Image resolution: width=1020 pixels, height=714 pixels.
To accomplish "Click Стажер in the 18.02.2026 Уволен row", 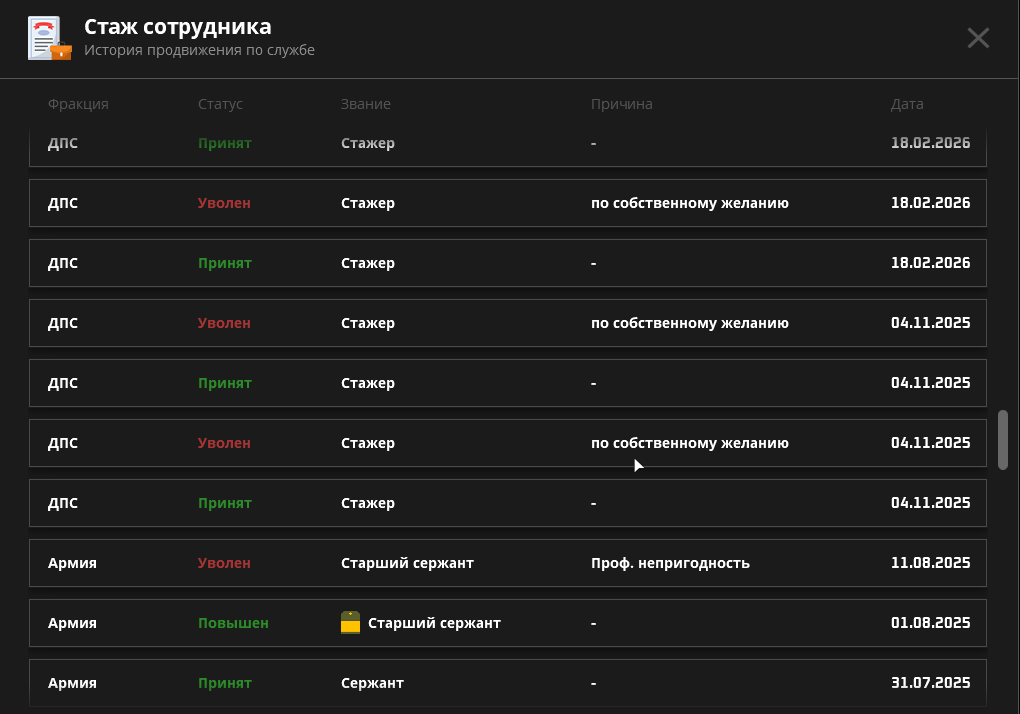I will [x=368, y=203].
